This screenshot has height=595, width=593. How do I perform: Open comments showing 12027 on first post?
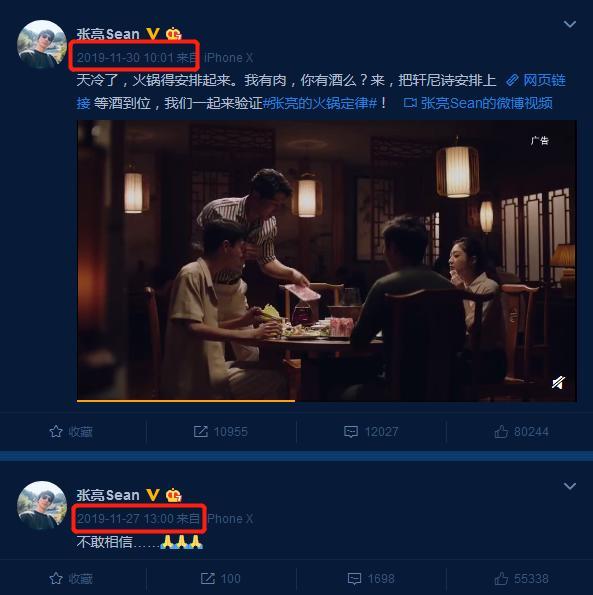pyautogui.click(x=371, y=431)
